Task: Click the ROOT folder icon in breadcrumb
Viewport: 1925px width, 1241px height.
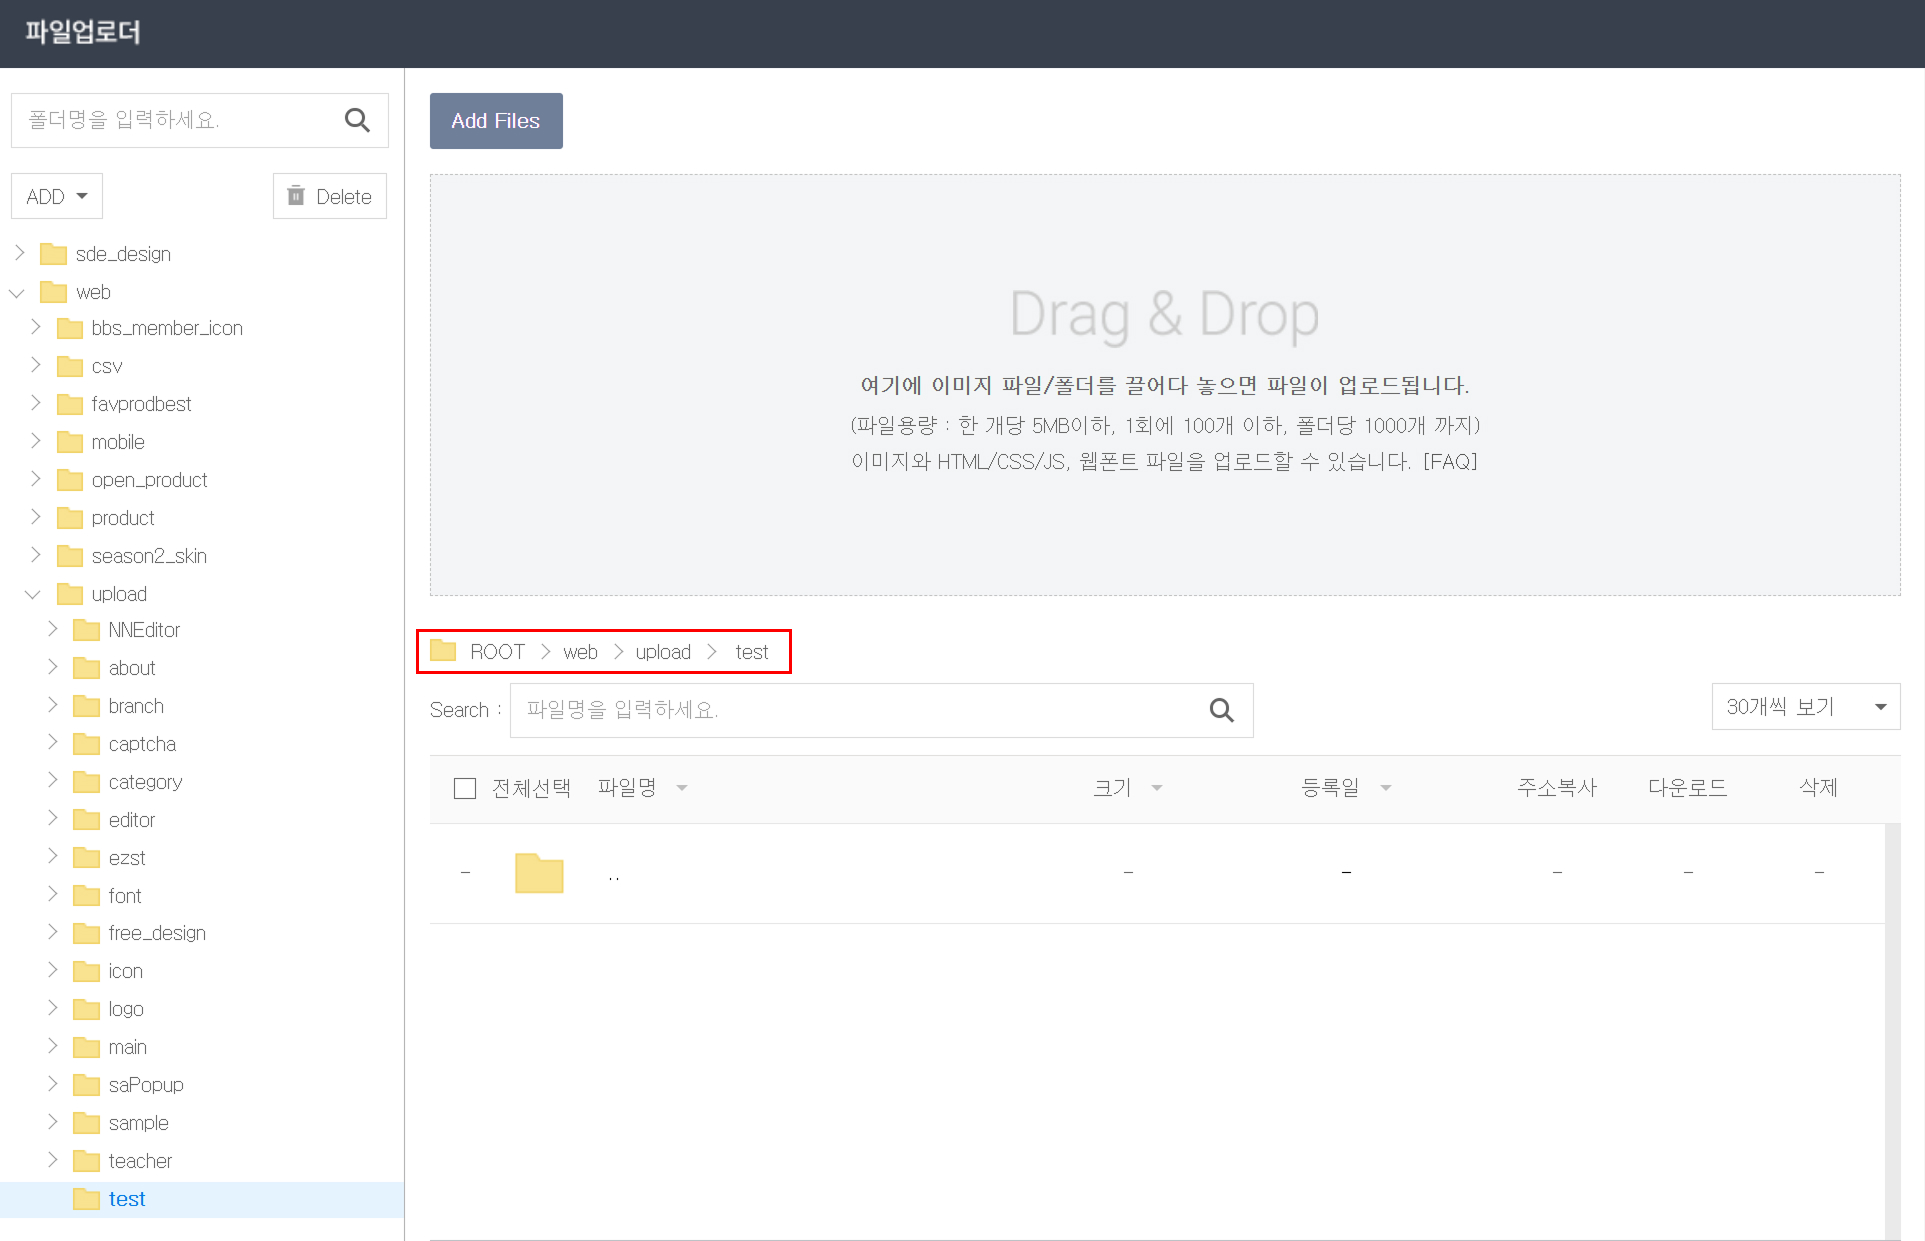Action: point(443,651)
